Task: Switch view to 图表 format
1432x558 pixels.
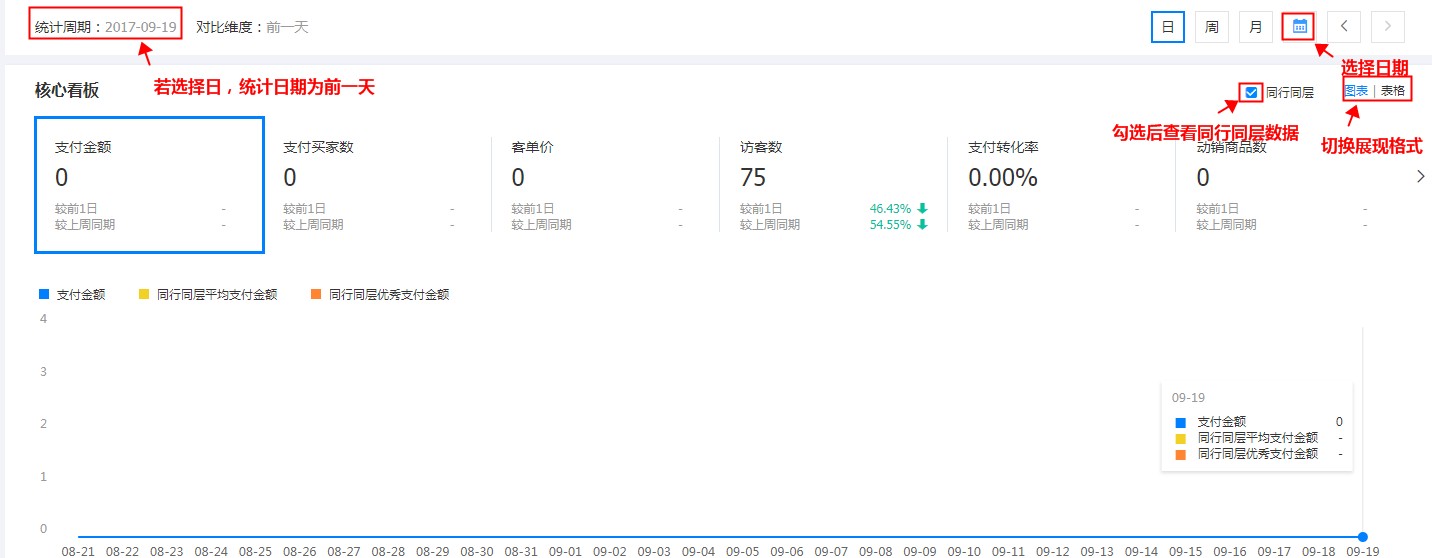Action: point(1357,90)
